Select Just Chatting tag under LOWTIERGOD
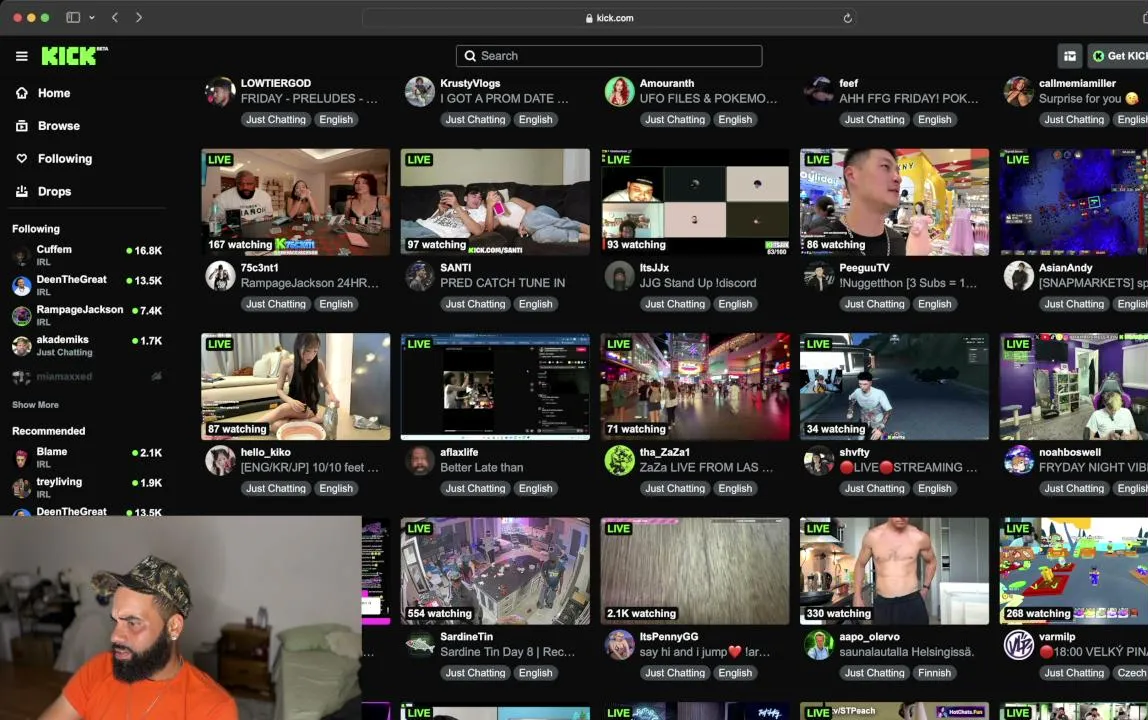 pyautogui.click(x=276, y=119)
